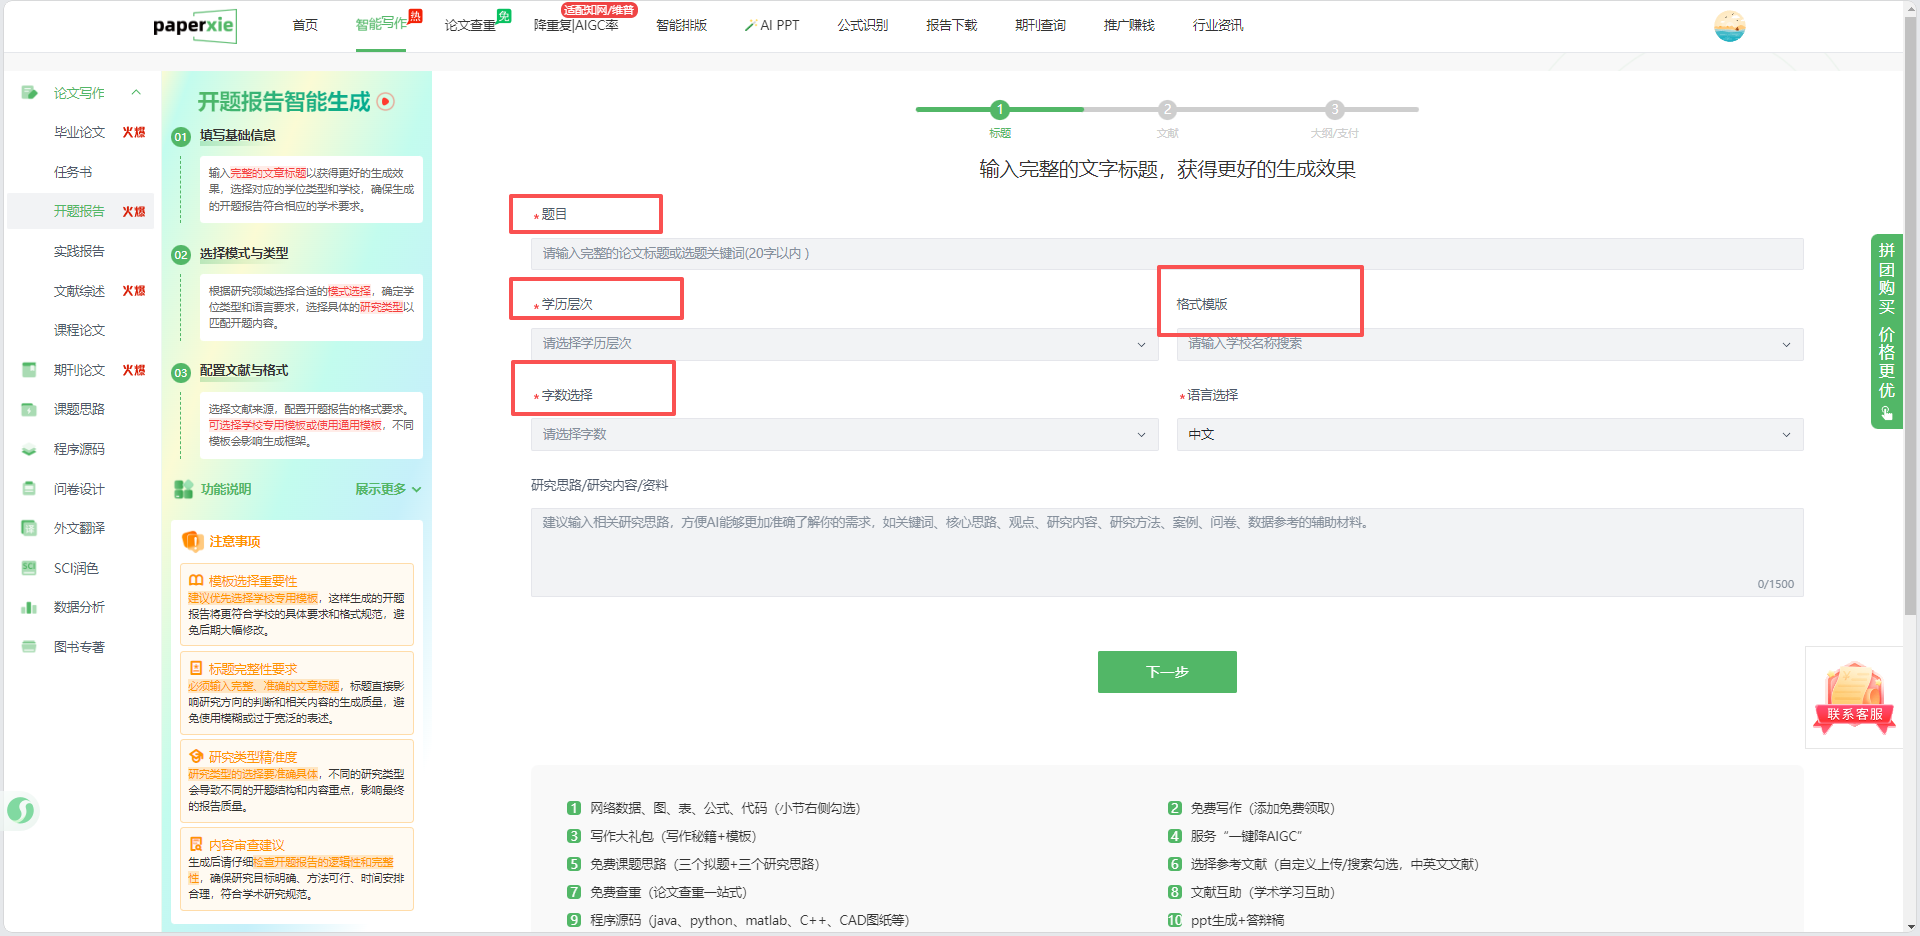Click the 功能说明 grid icon
Screen dimensions: 1920x936
183,489
